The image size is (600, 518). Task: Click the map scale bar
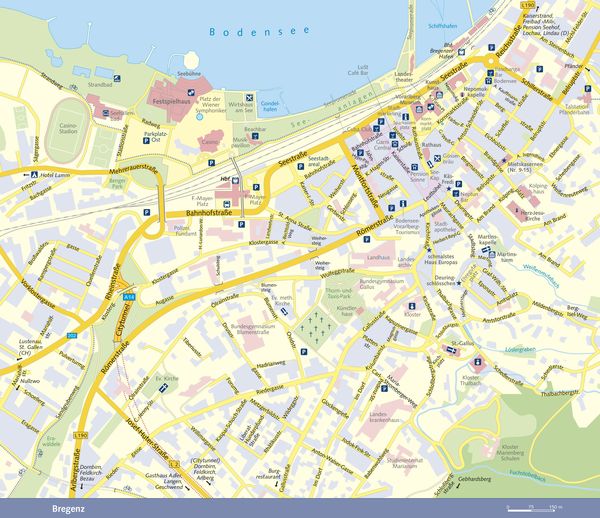(x=532, y=510)
